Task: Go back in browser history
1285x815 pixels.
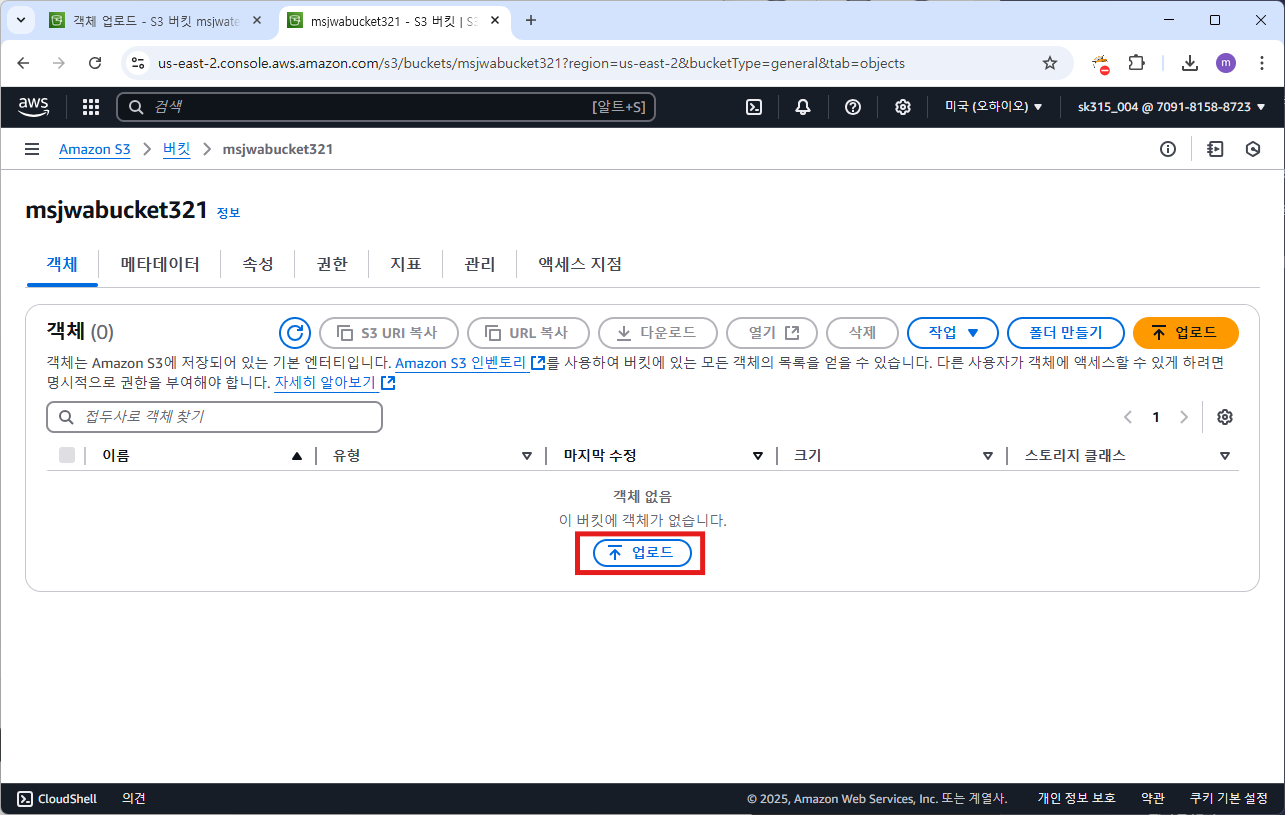Action: pos(24,63)
